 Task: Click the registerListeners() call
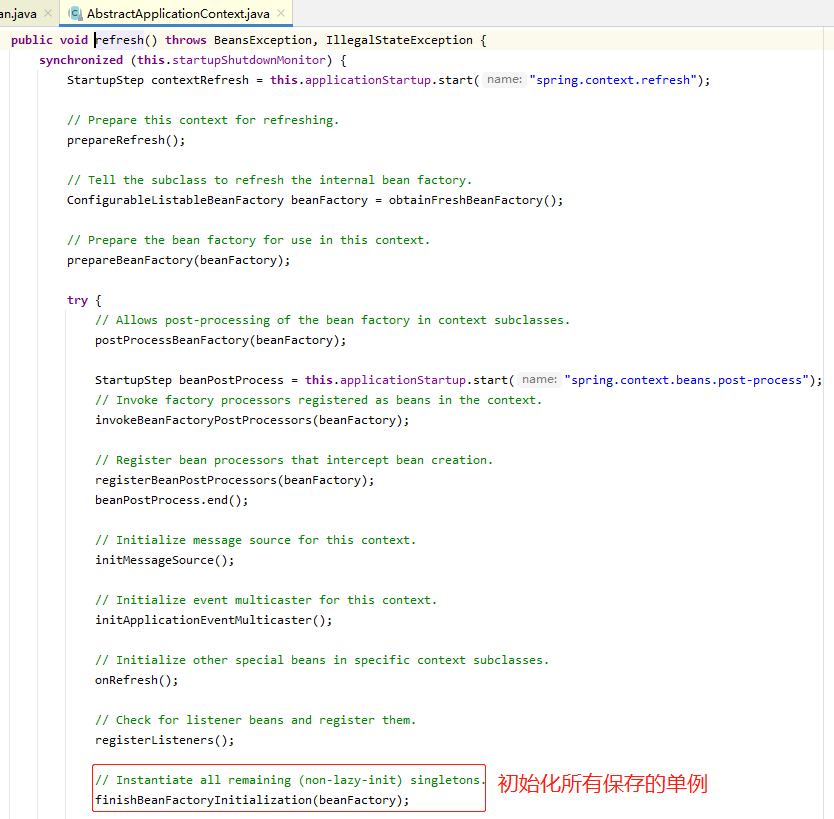point(164,740)
